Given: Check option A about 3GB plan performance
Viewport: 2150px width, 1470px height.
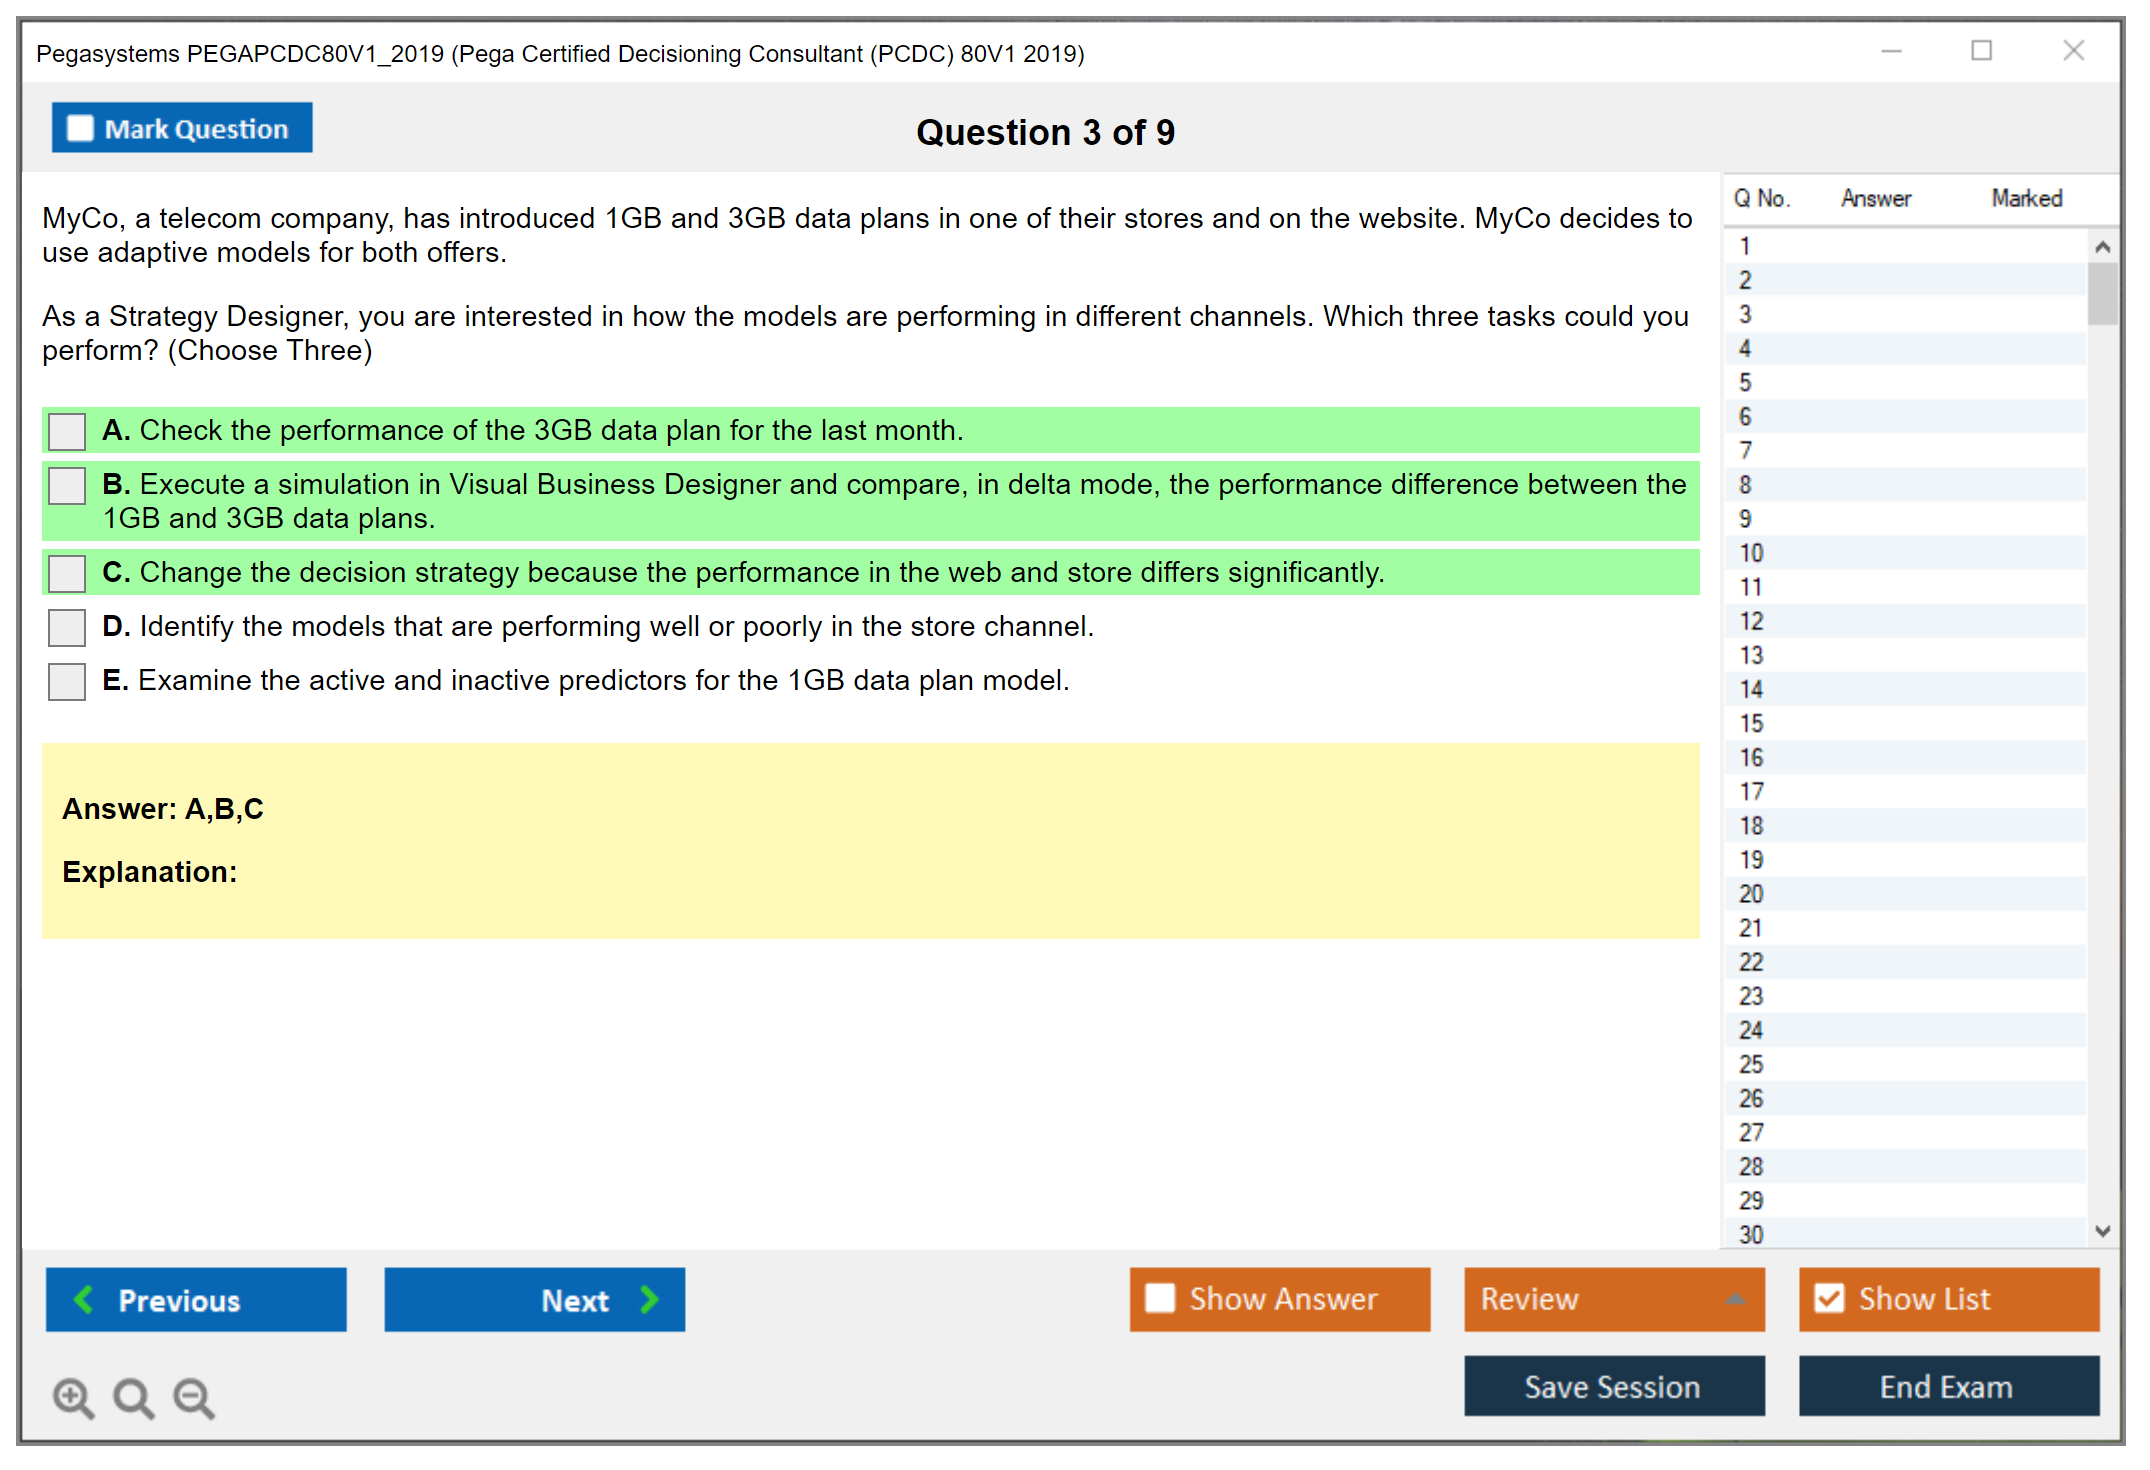Looking at the screenshot, I should [x=67, y=432].
